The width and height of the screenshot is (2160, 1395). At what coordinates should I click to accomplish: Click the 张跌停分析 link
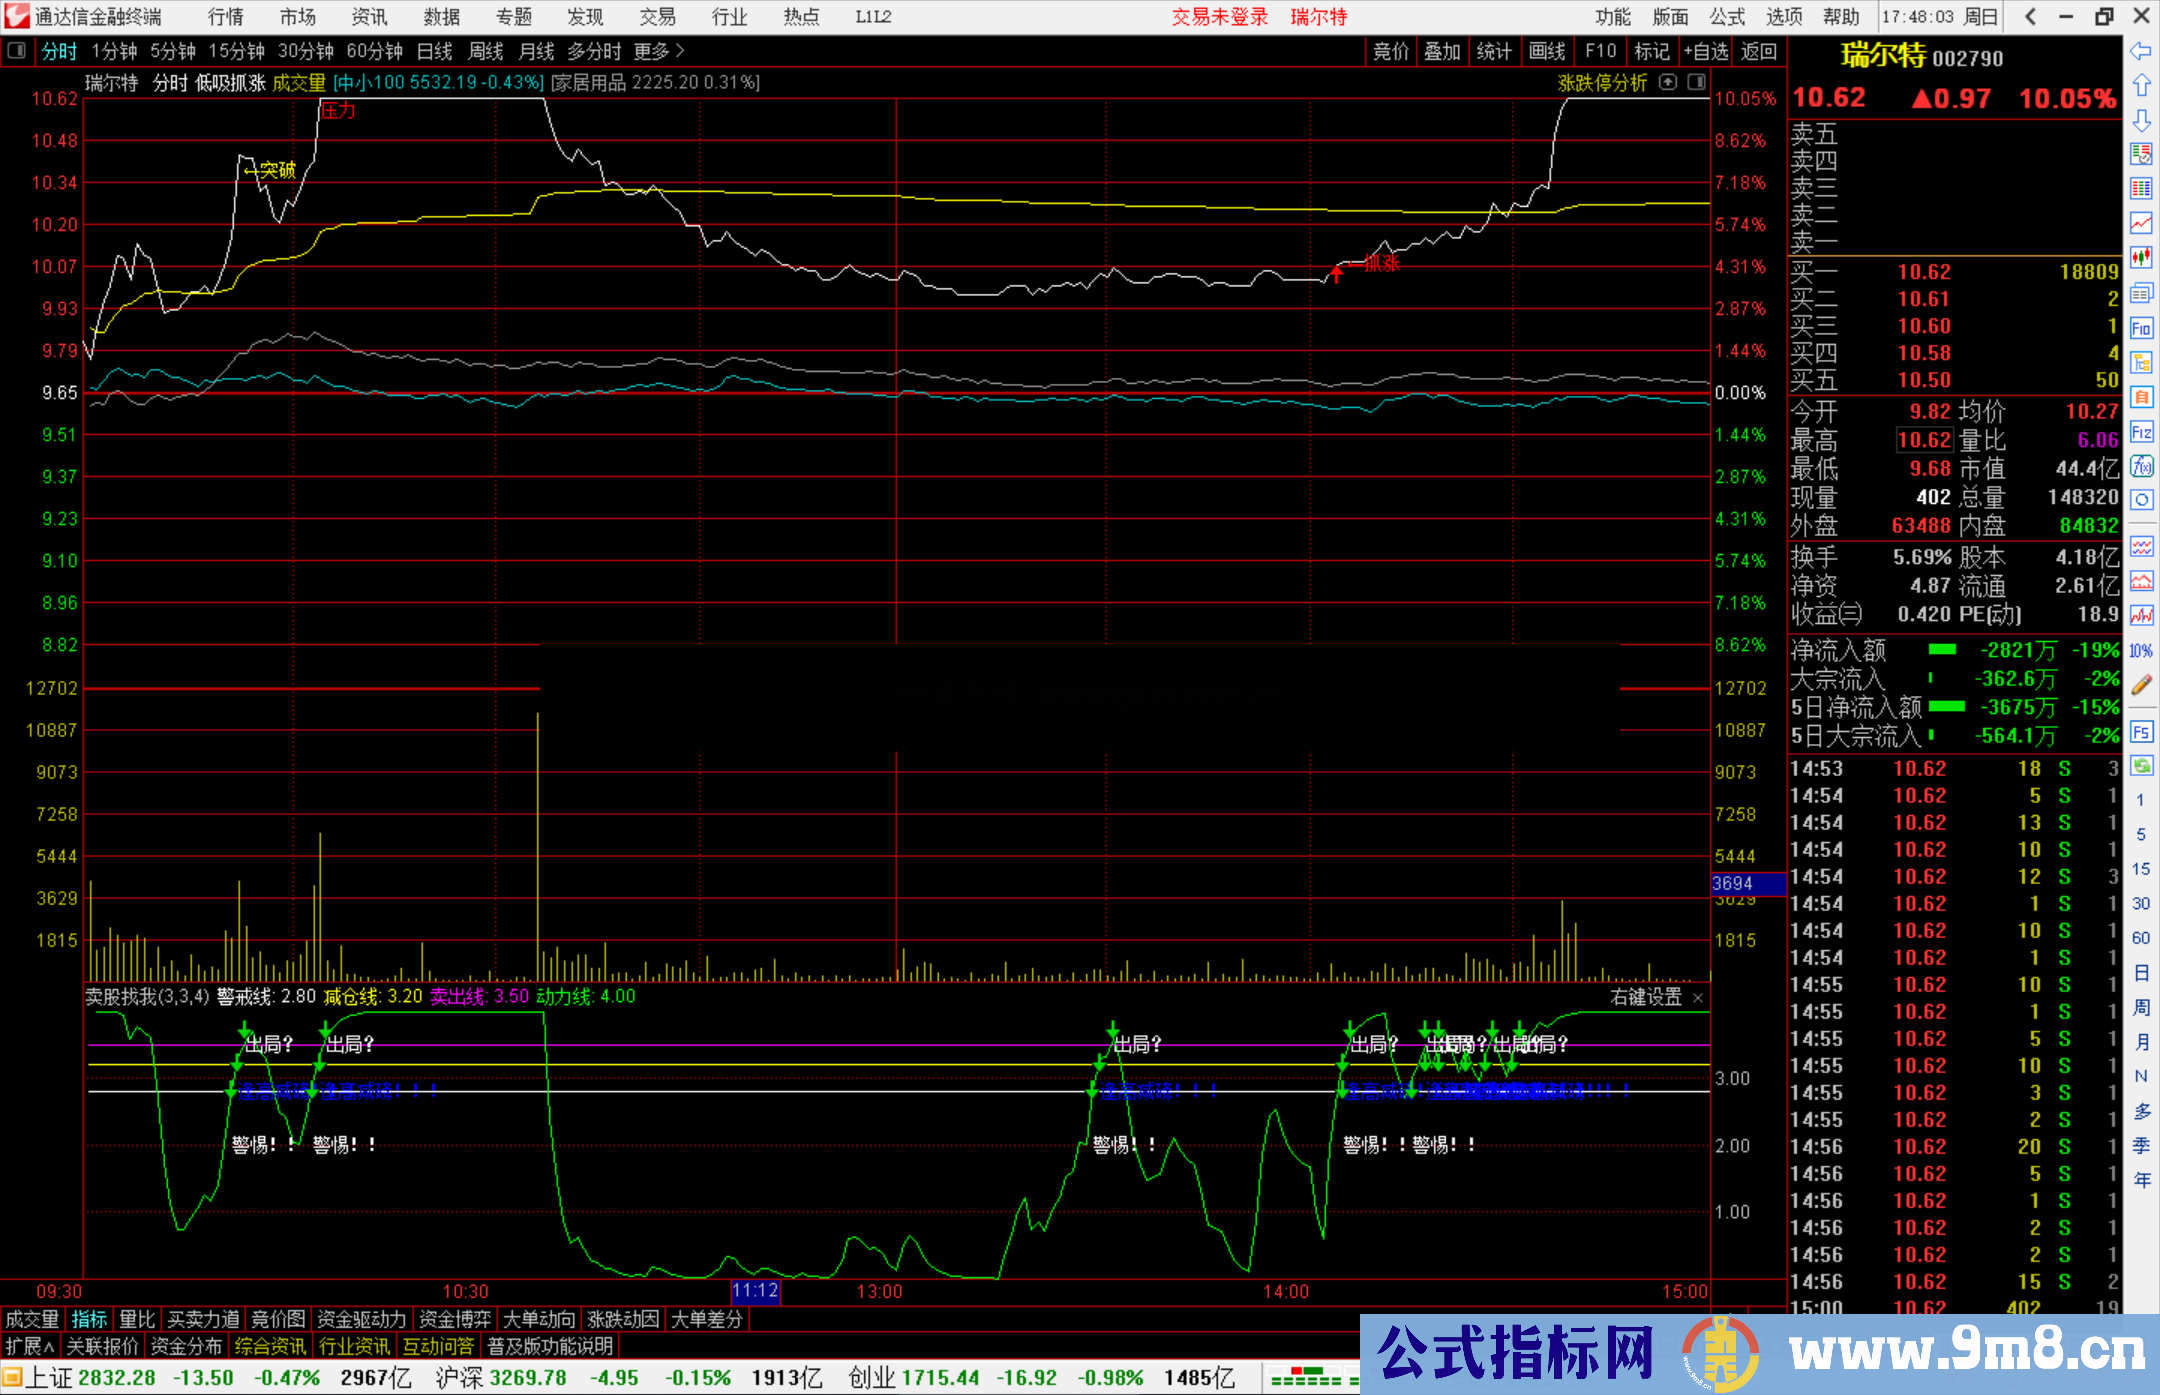click(1602, 83)
